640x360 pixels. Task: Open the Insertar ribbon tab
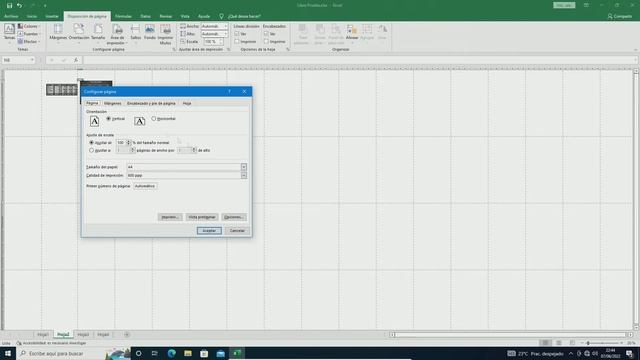52,16
